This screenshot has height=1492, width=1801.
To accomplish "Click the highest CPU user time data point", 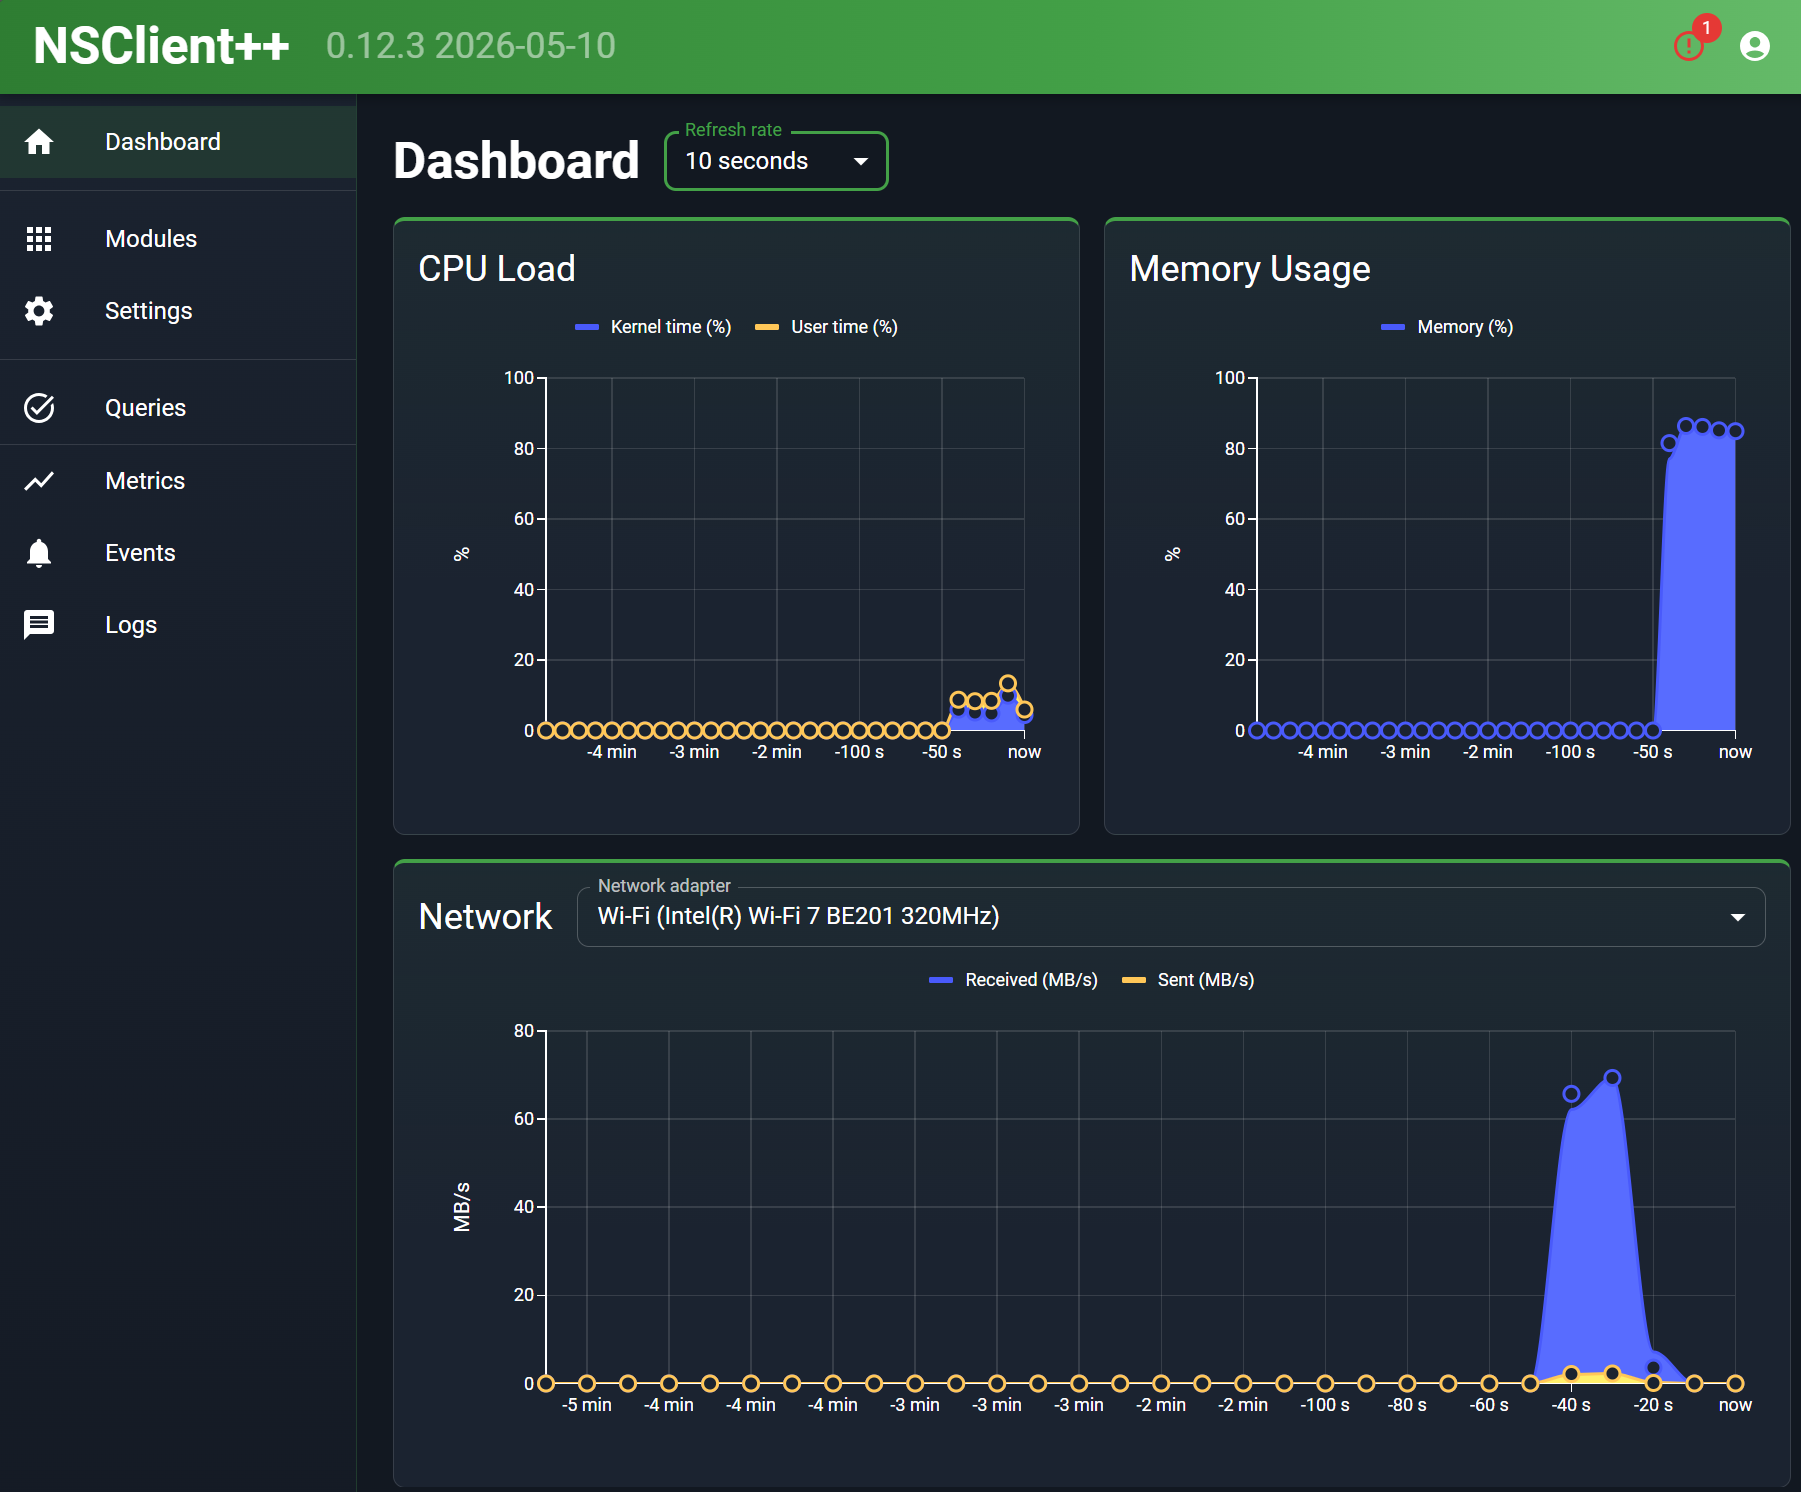I will 1008,684.
